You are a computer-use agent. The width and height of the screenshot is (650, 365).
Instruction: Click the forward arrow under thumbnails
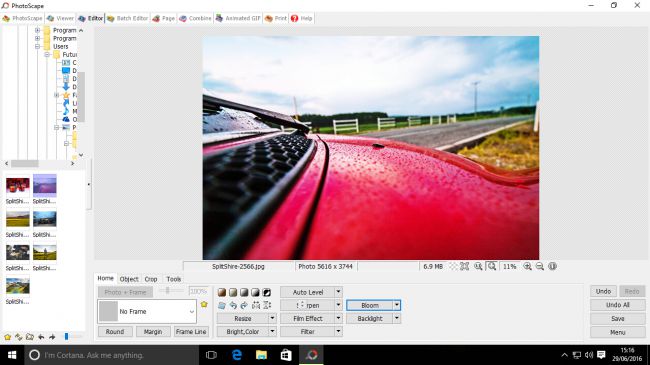(x=52, y=337)
